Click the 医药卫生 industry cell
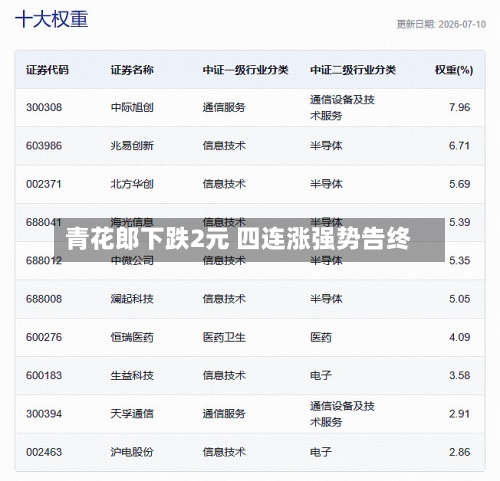 point(224,337)
